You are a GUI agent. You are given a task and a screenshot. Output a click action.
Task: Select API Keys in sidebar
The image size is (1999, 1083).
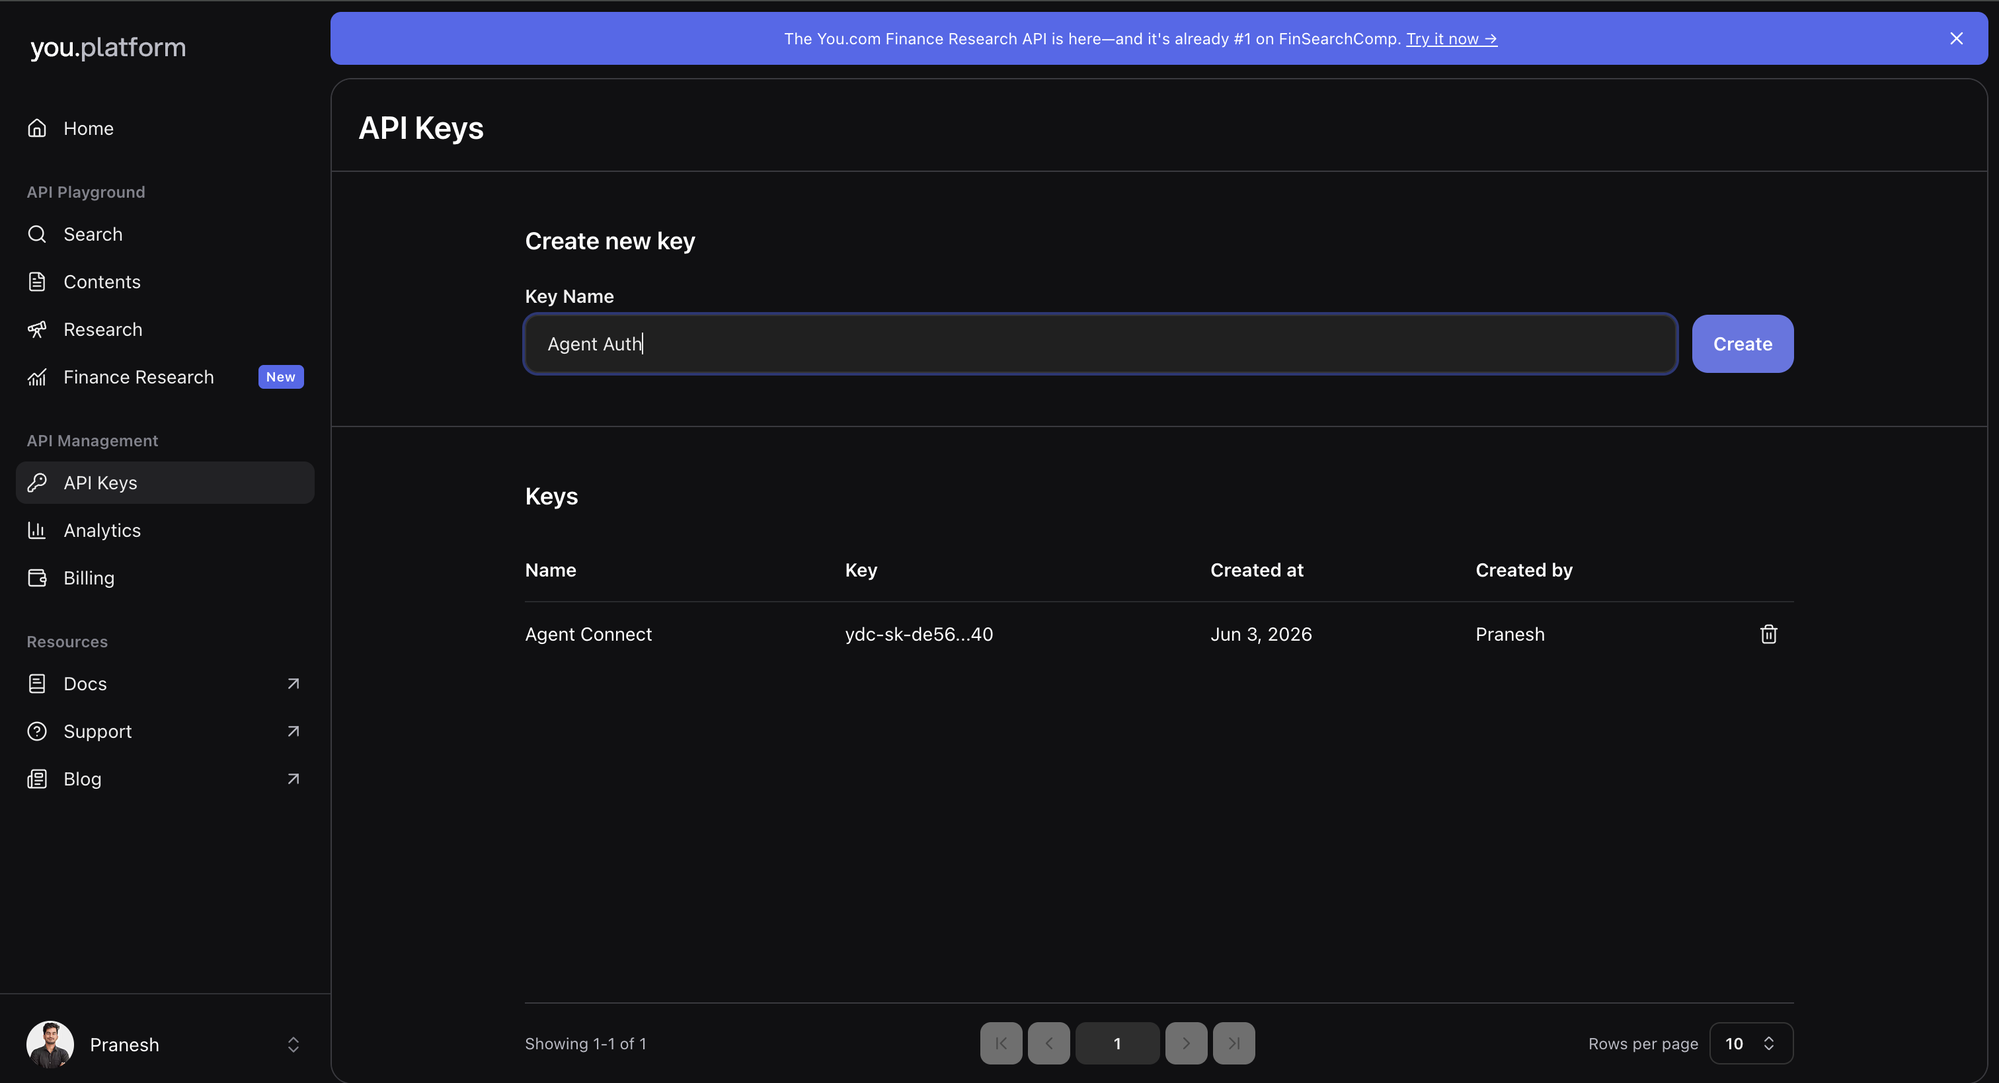click(165, 483)
